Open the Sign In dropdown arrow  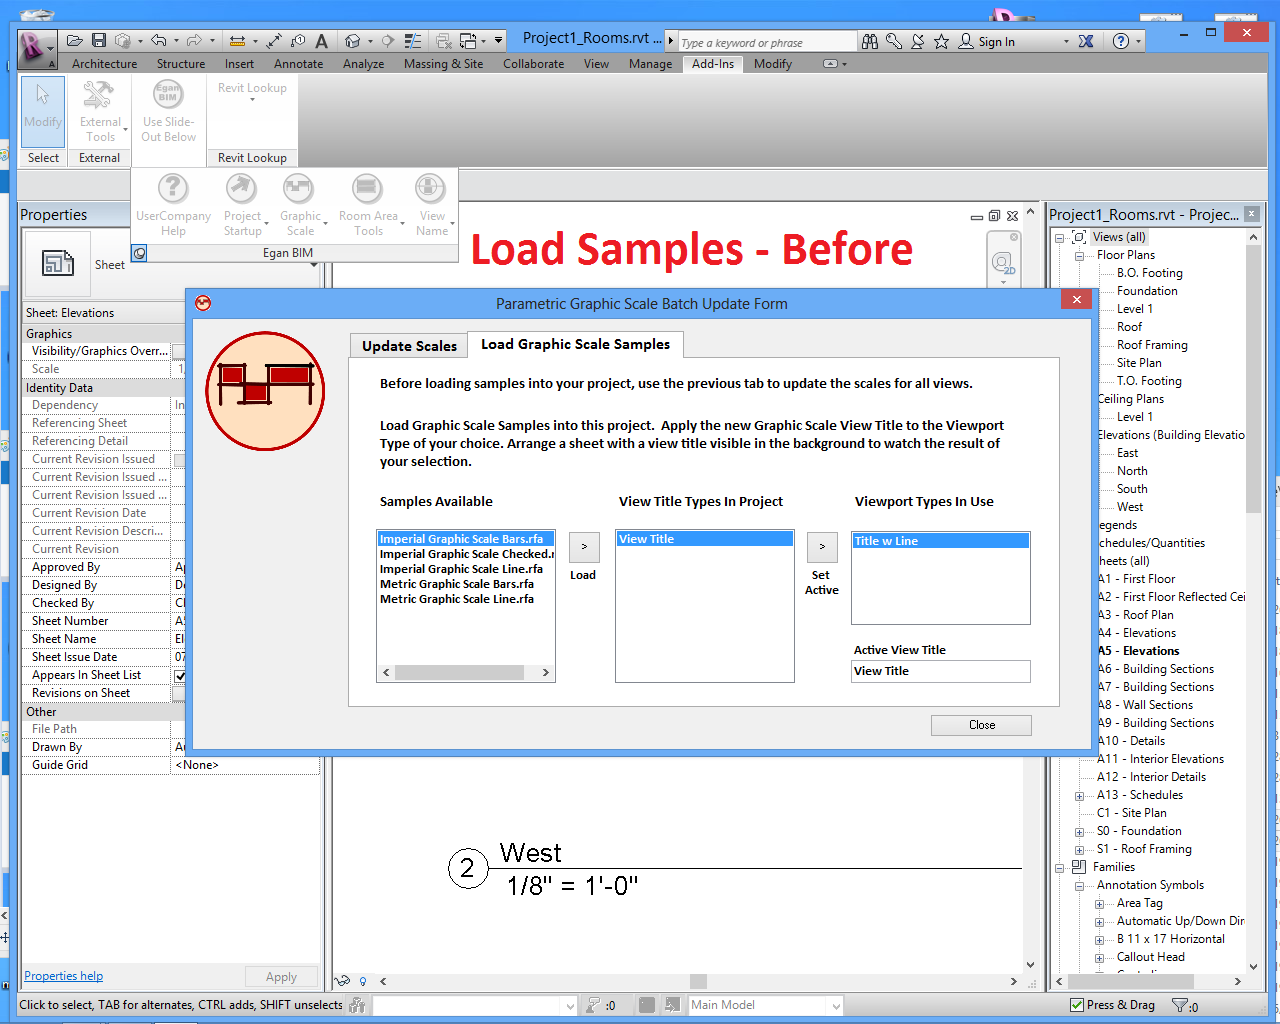[1066, 42]
